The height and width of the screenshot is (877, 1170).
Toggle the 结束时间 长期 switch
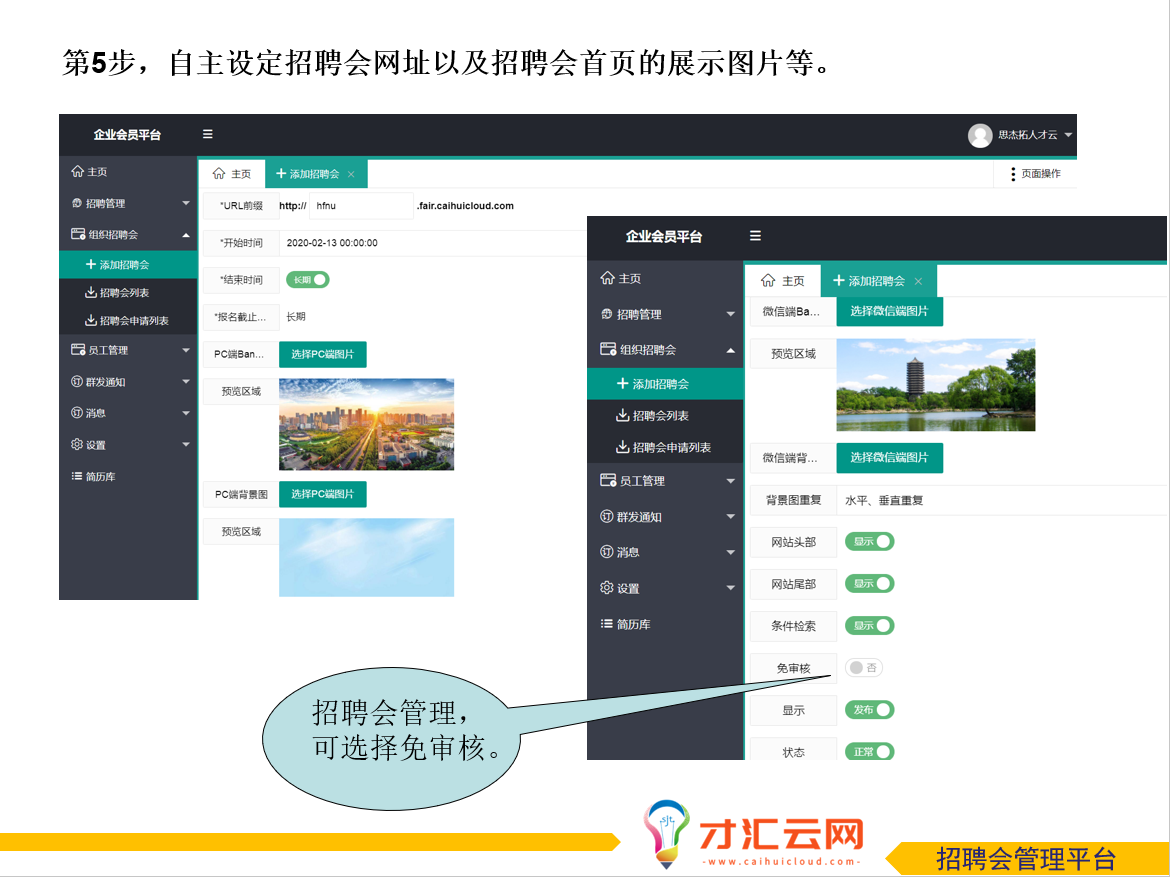(307, 279)
